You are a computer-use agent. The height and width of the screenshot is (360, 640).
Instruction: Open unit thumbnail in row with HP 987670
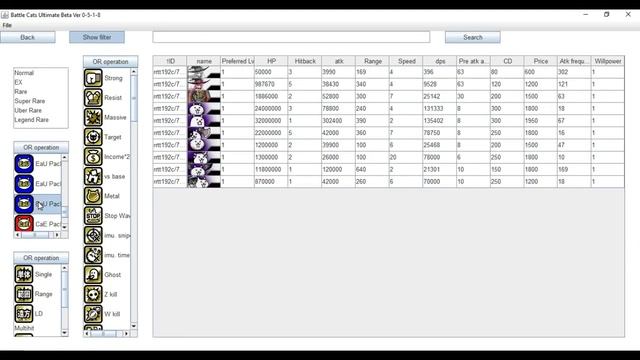point(204,84)
